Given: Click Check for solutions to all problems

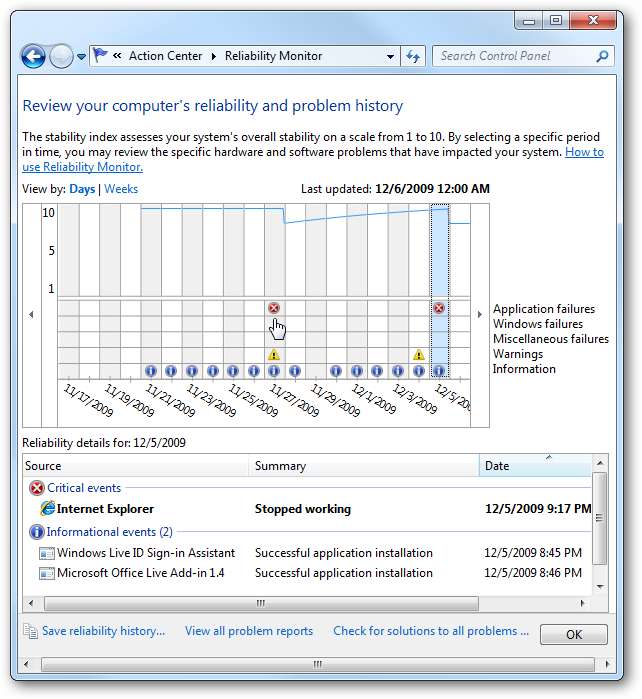Looking at the screenshot, I should tap(431, 631).
